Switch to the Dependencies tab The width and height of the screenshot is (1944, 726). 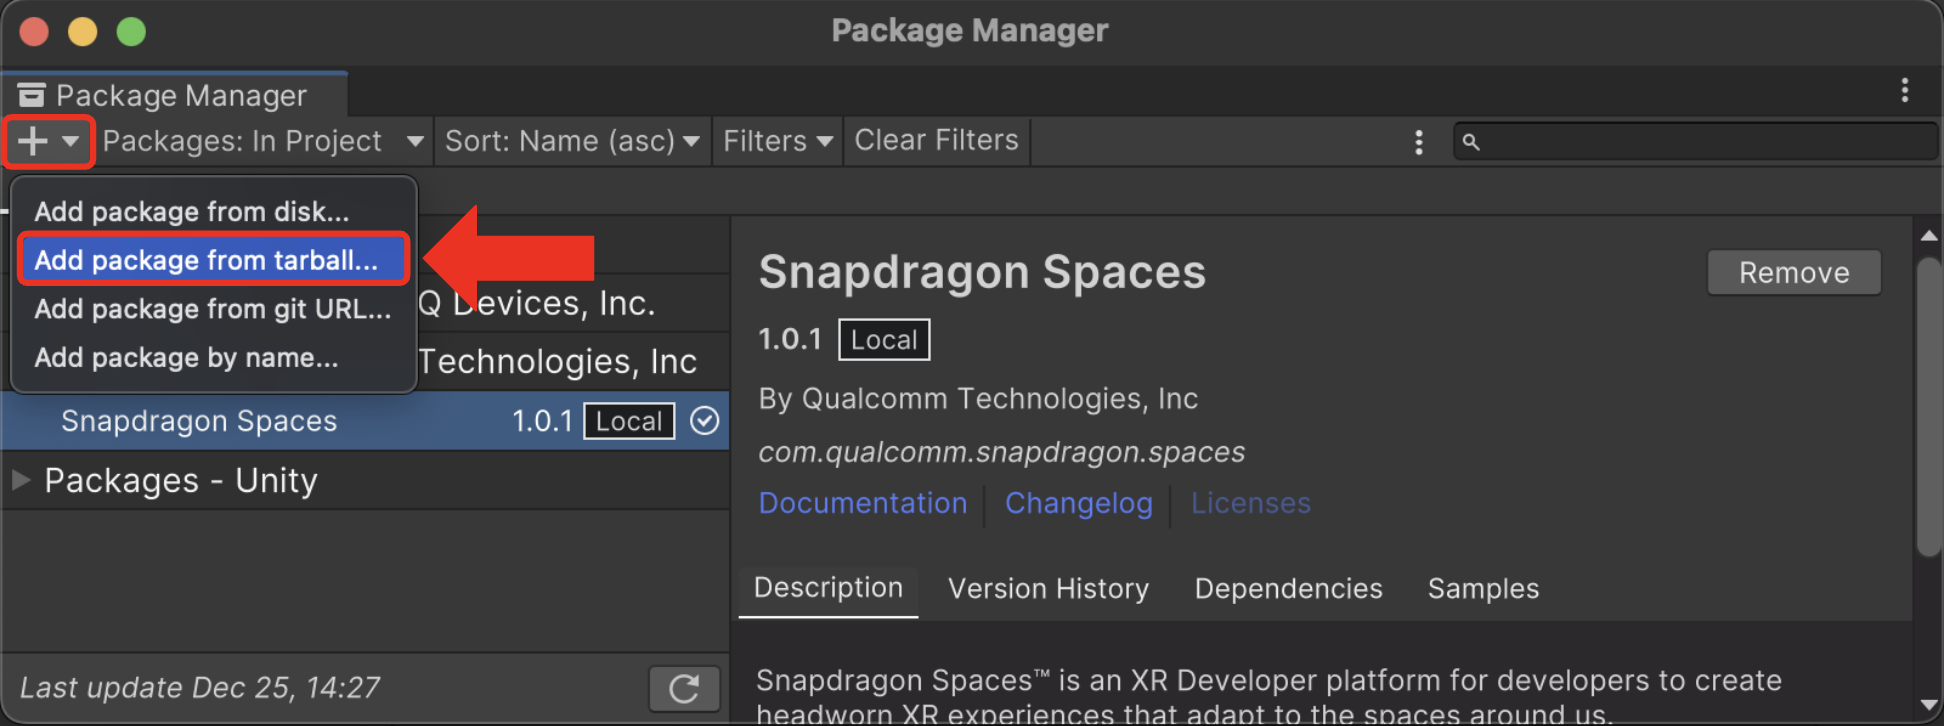pyautogui.click(x=1288, y=589)
